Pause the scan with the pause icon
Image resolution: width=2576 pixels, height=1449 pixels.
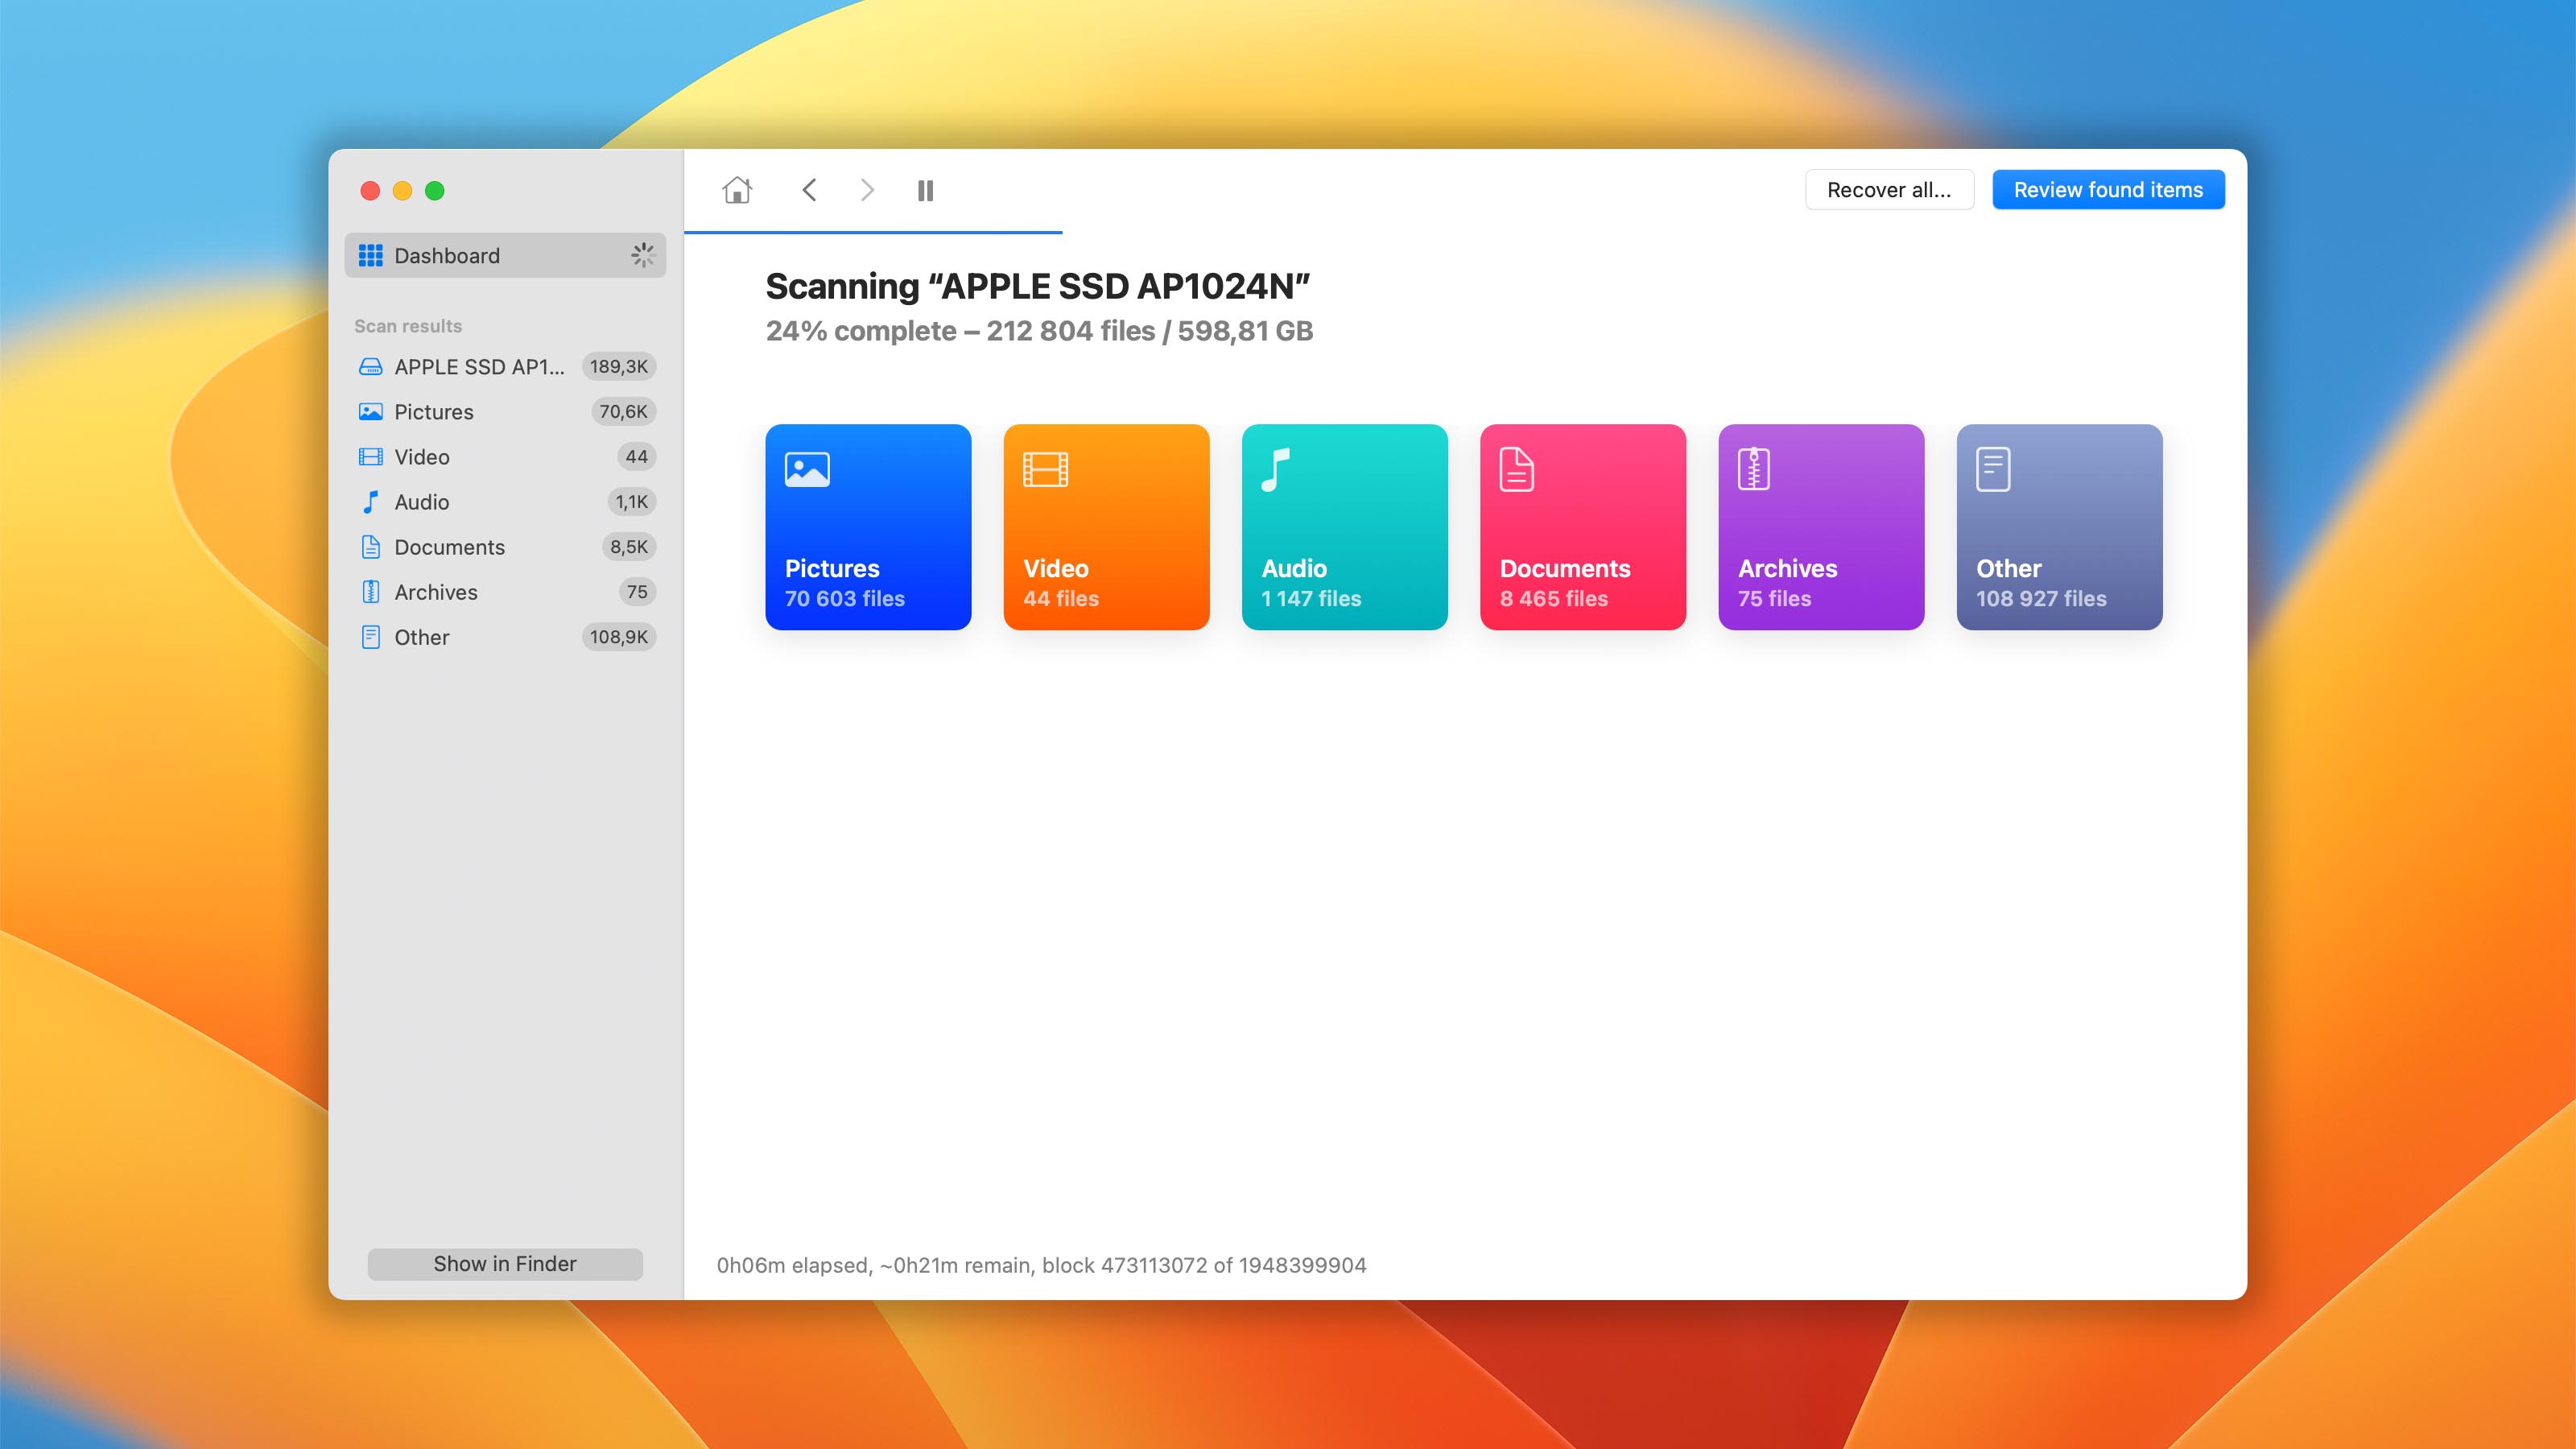924,190
